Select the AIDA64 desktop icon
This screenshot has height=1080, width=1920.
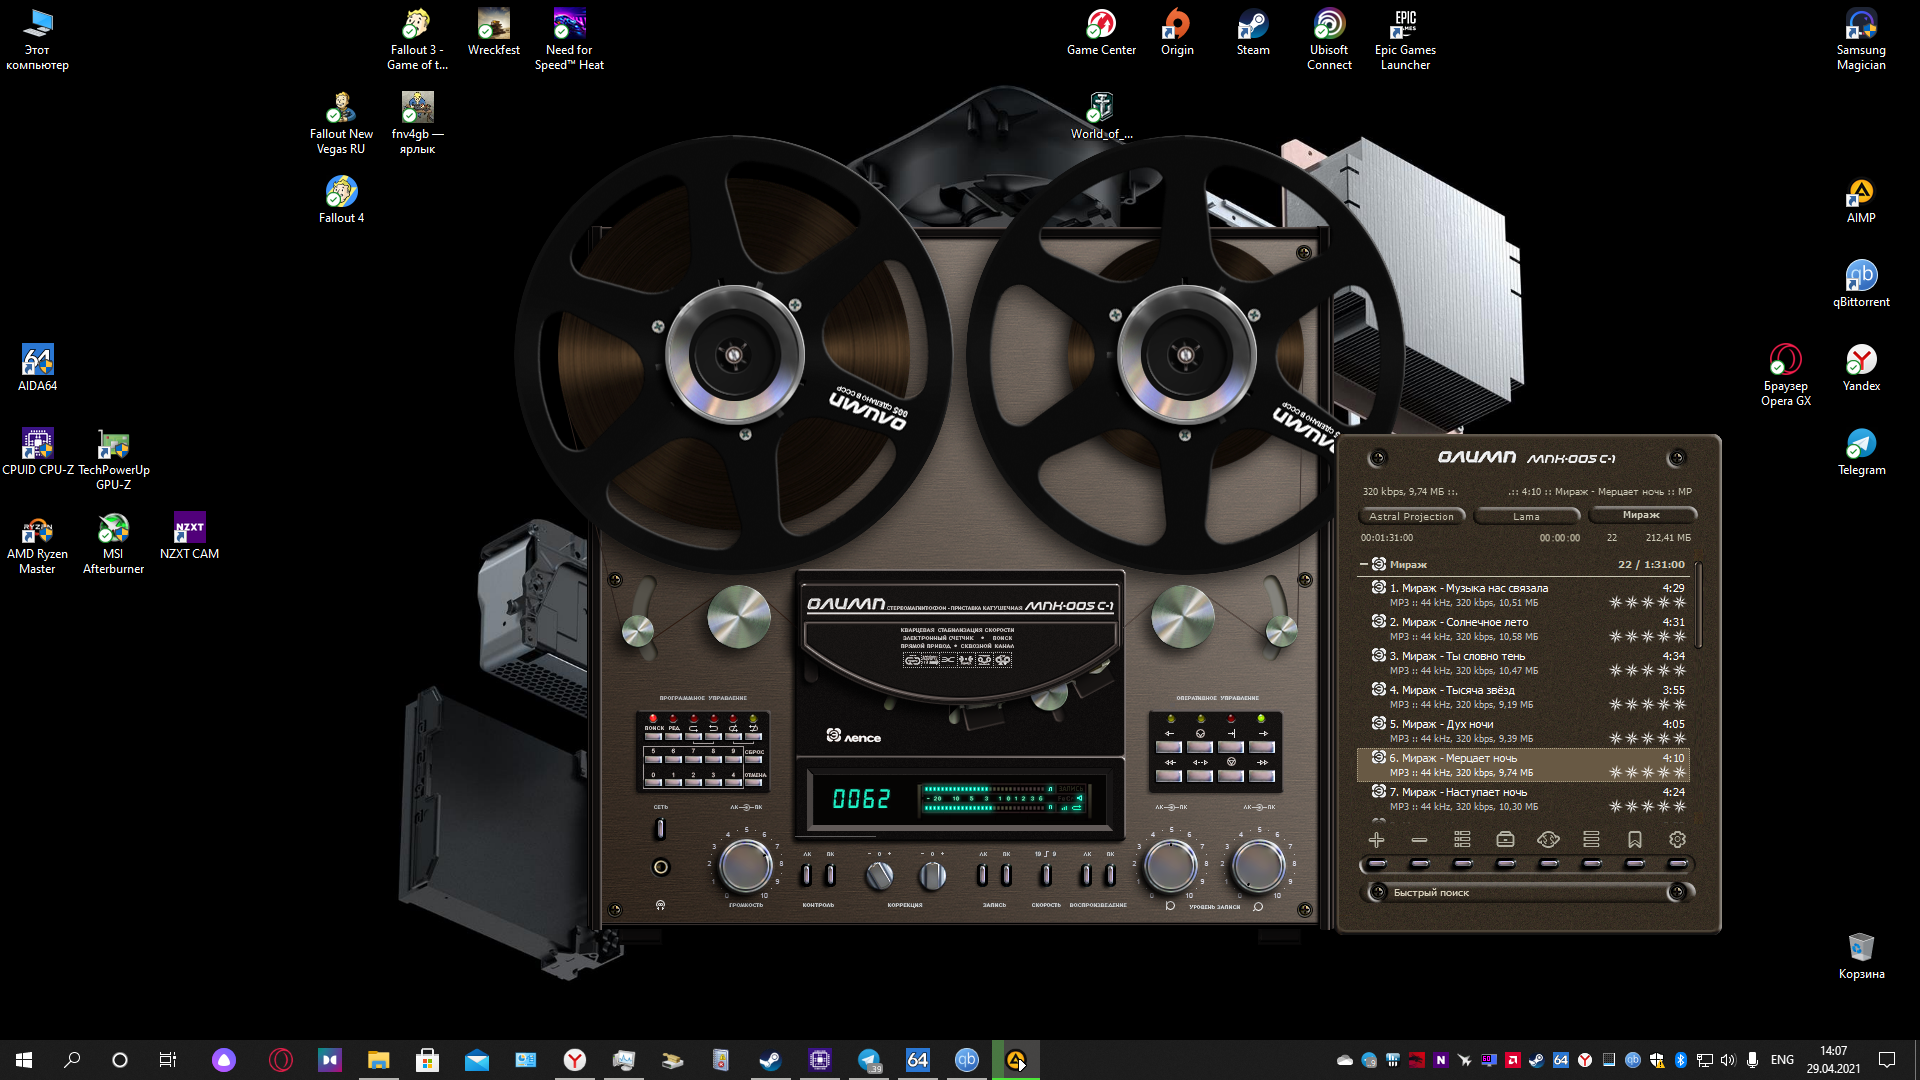pos(37,368)
